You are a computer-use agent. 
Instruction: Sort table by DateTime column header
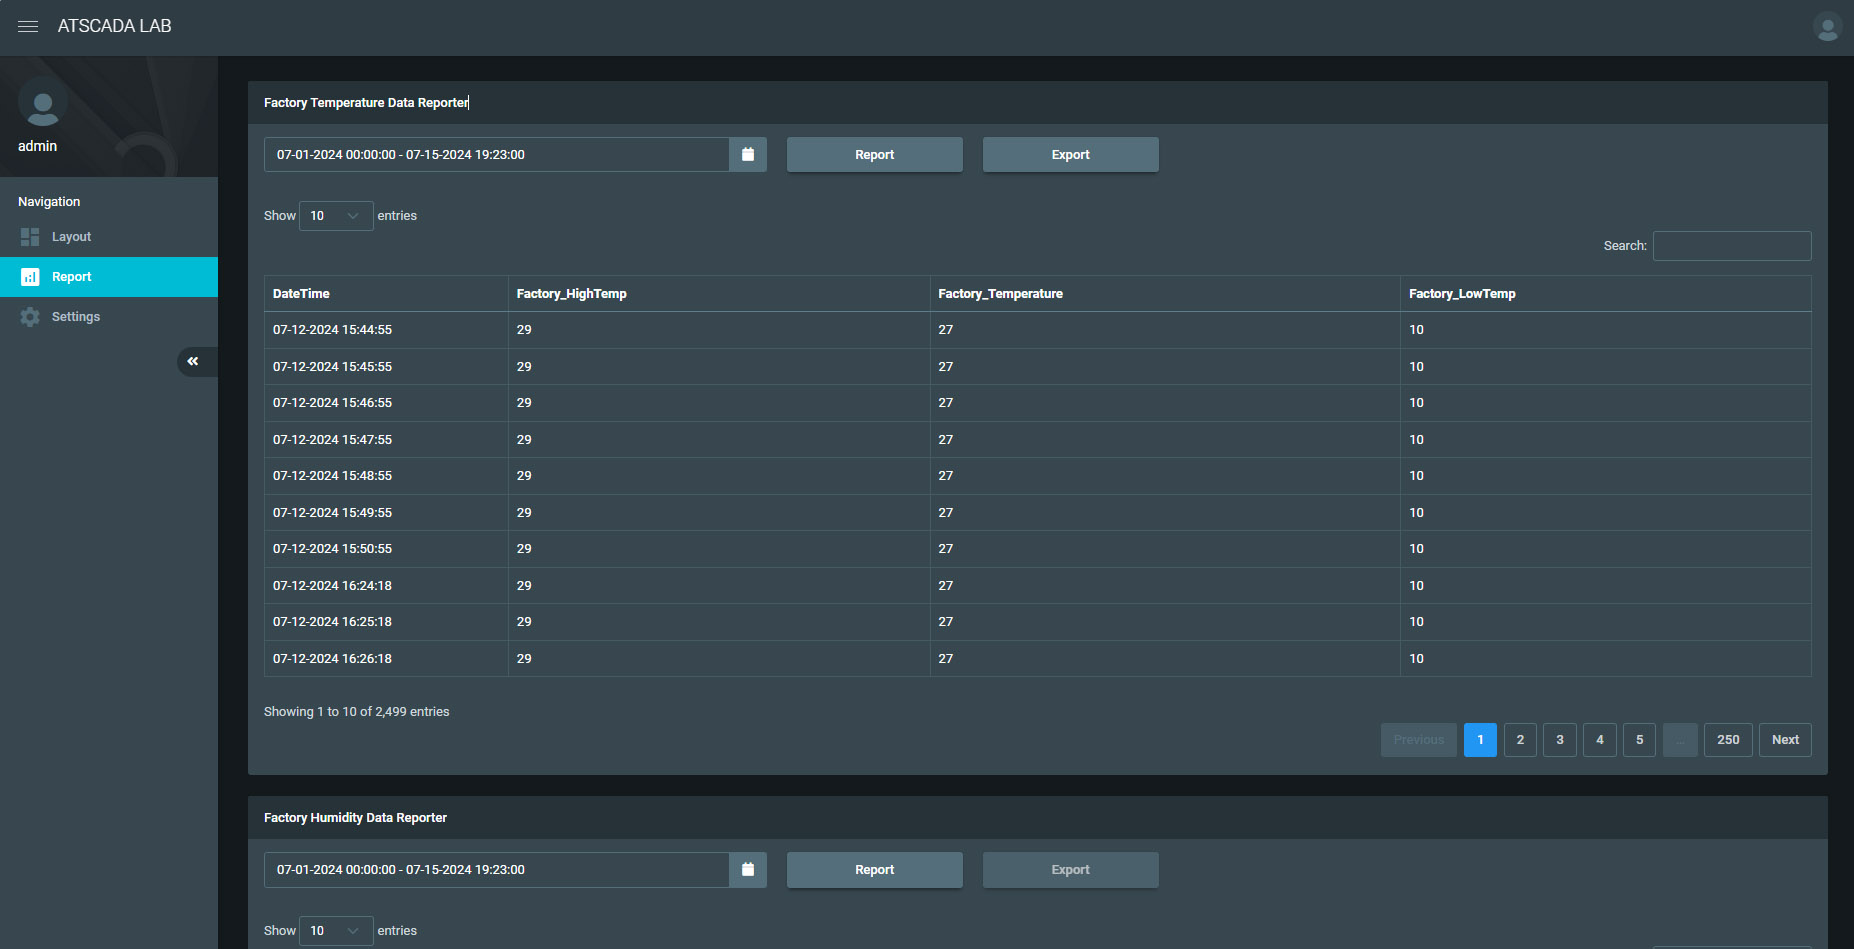tap(301, 294)
